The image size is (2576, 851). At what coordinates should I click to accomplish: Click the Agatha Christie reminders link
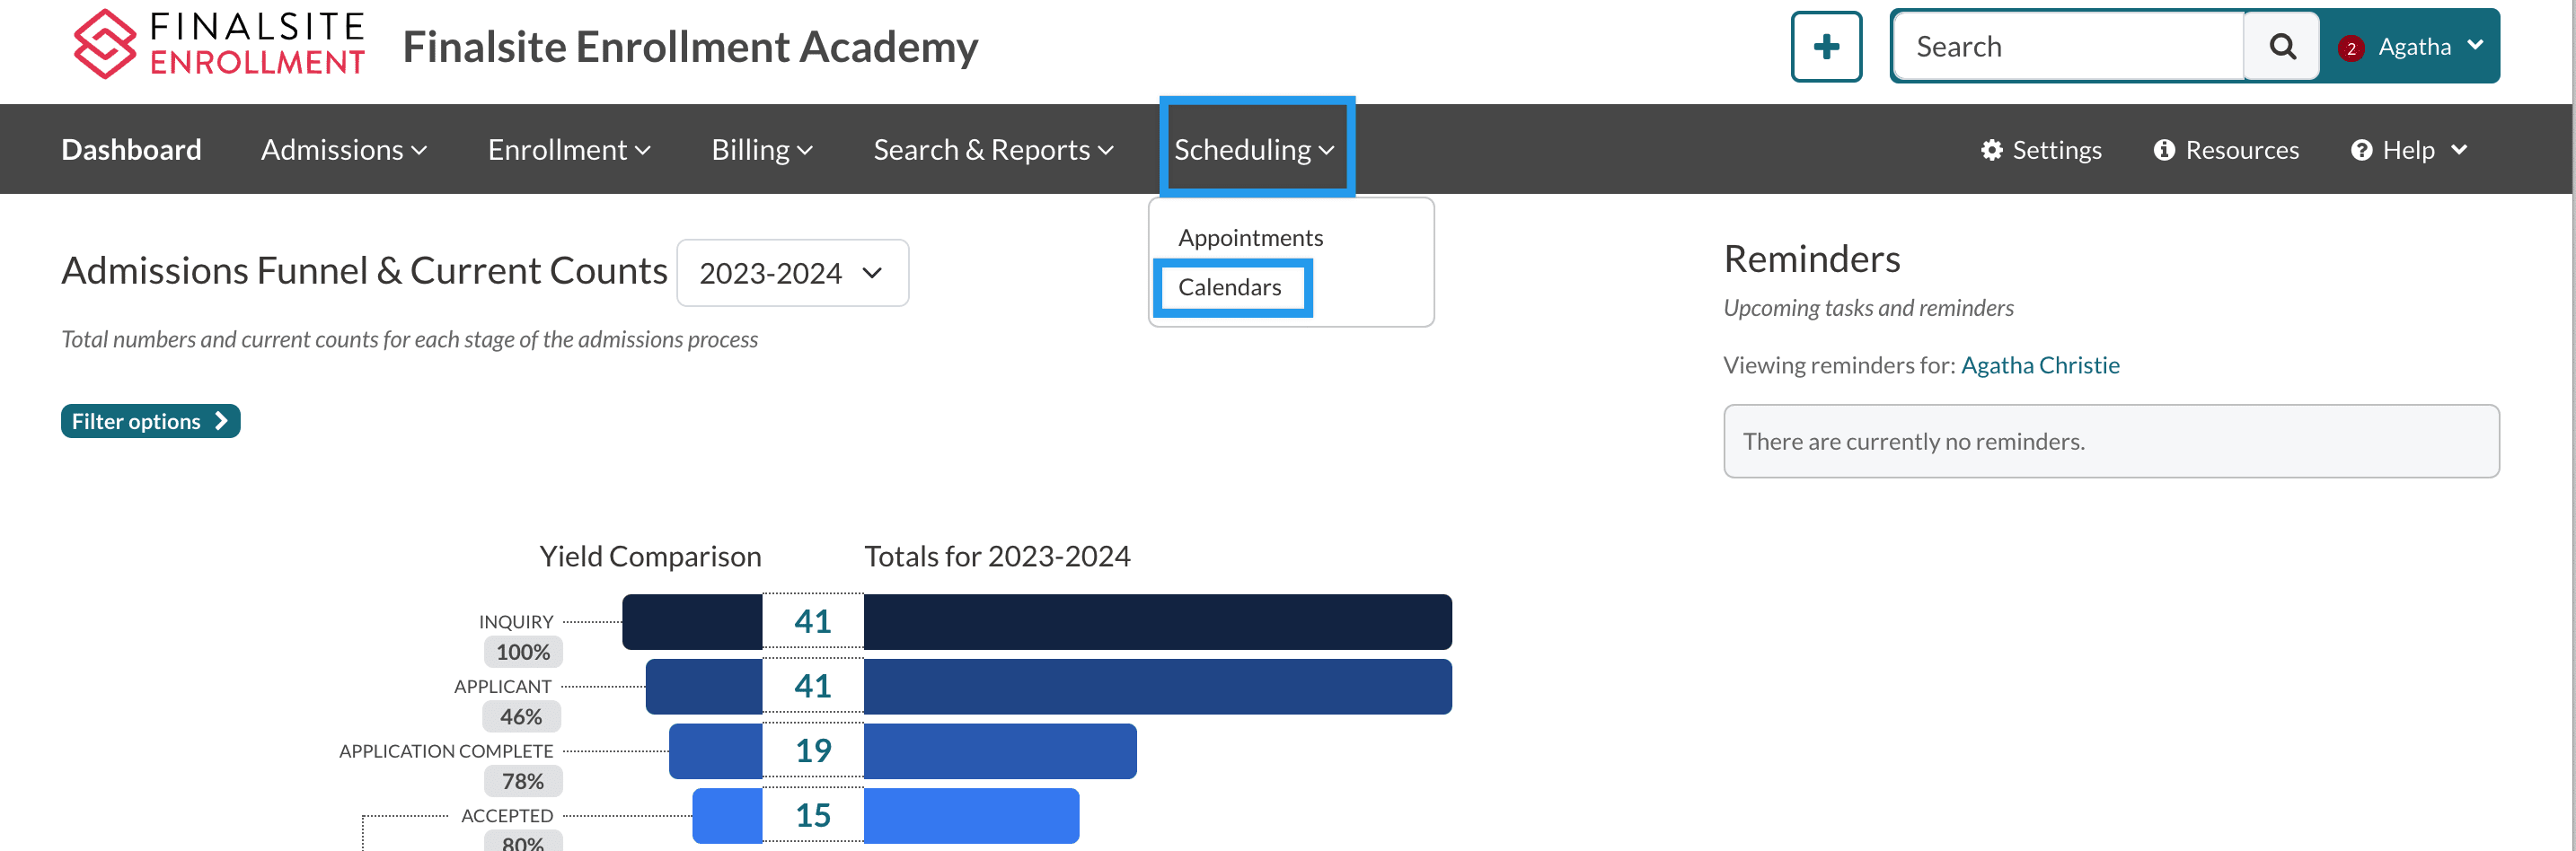tap(2039, 365)
